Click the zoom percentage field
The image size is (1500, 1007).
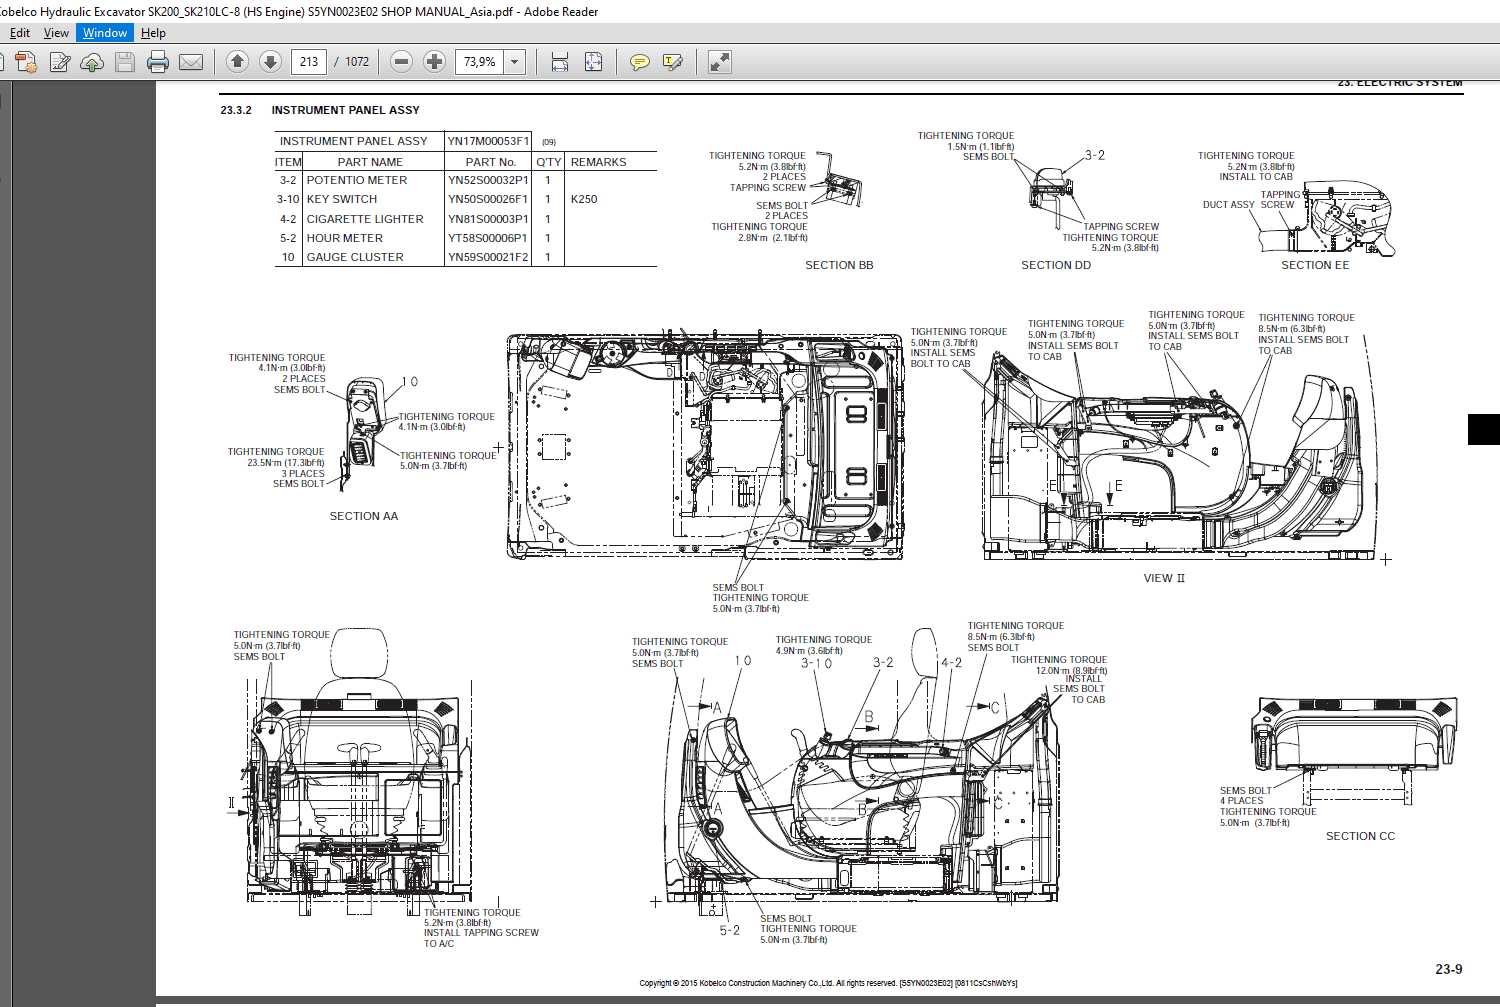480,62
